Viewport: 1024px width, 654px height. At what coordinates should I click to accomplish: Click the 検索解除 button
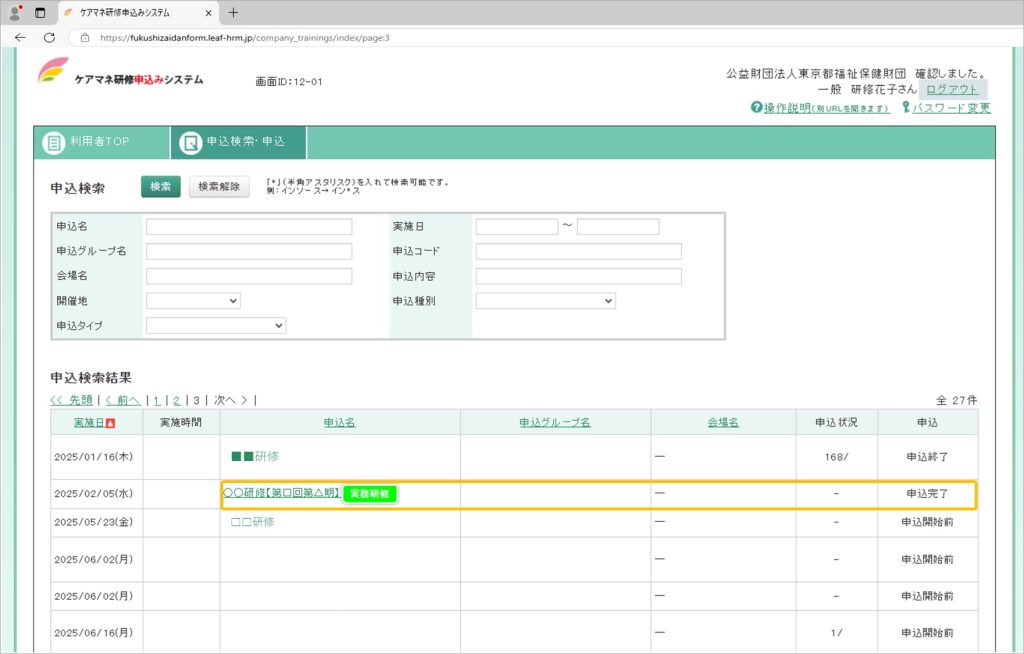pyautogui.click(x=219, y=186)
